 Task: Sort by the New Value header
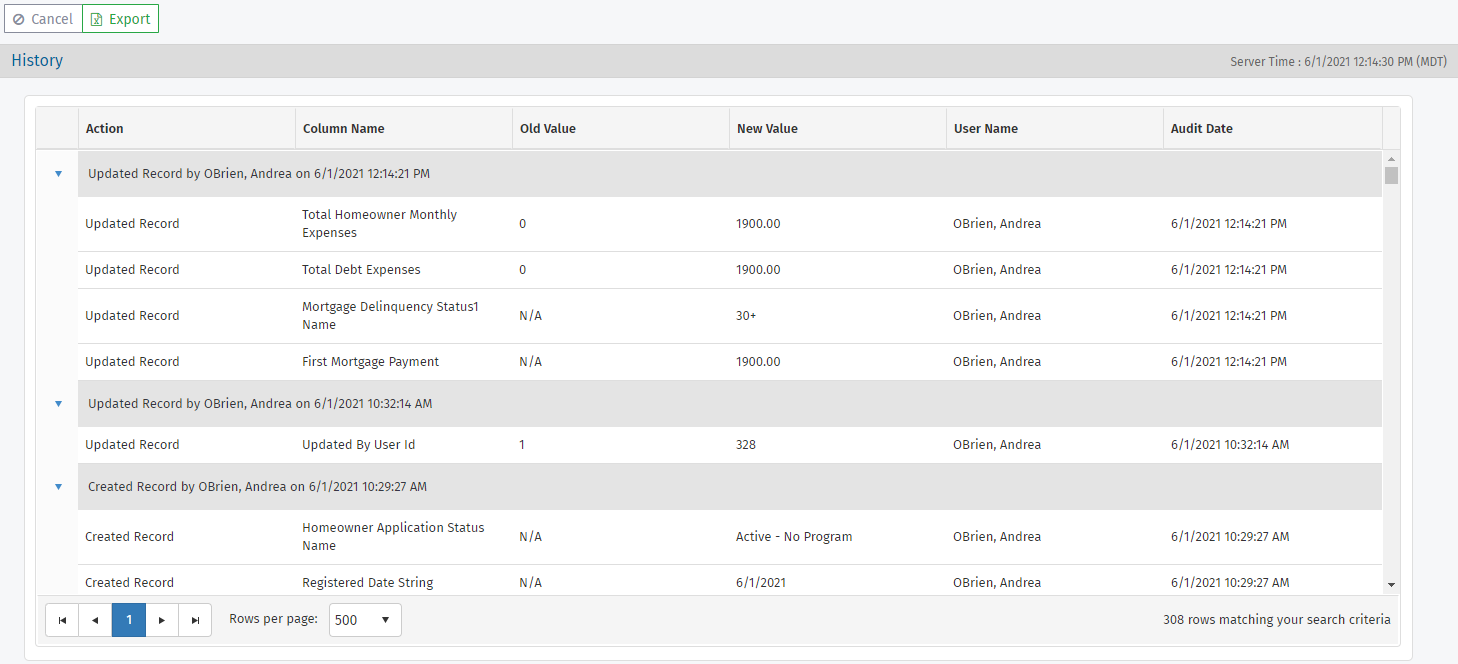tap(767, 129)
